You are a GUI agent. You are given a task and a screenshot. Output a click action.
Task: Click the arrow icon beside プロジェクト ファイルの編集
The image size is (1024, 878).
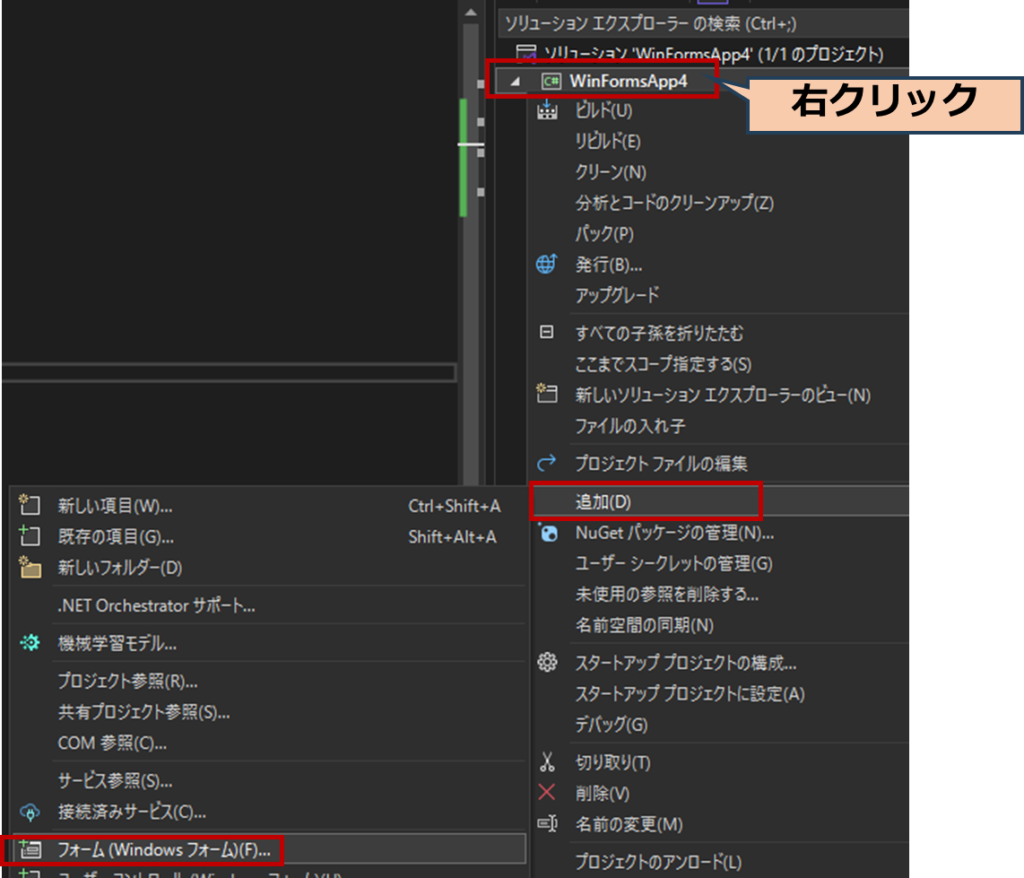(x=547, y=463)
